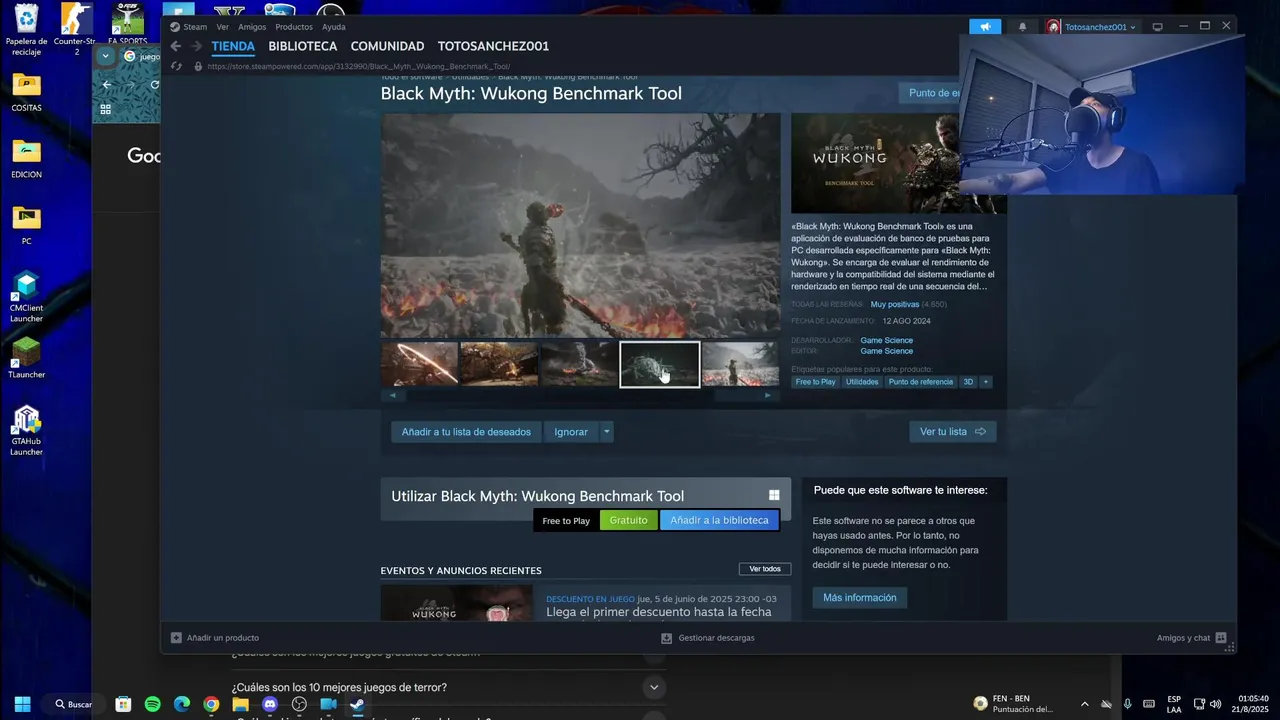This screenshot has height=720, width=1280.
Task: Click 'Más información' button
Action: [859, 597]
